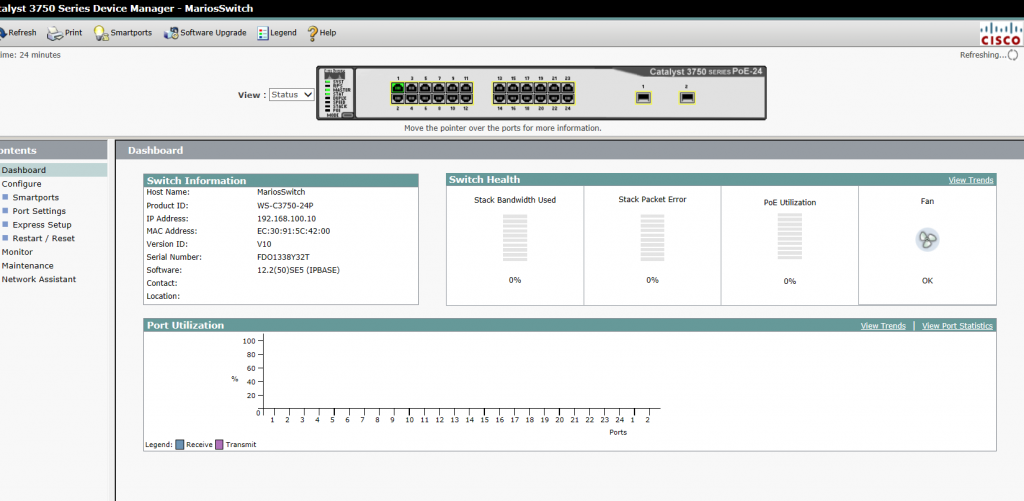1024x501 pixels.
Task: Expand the Configure section
Action: point(22,184)
